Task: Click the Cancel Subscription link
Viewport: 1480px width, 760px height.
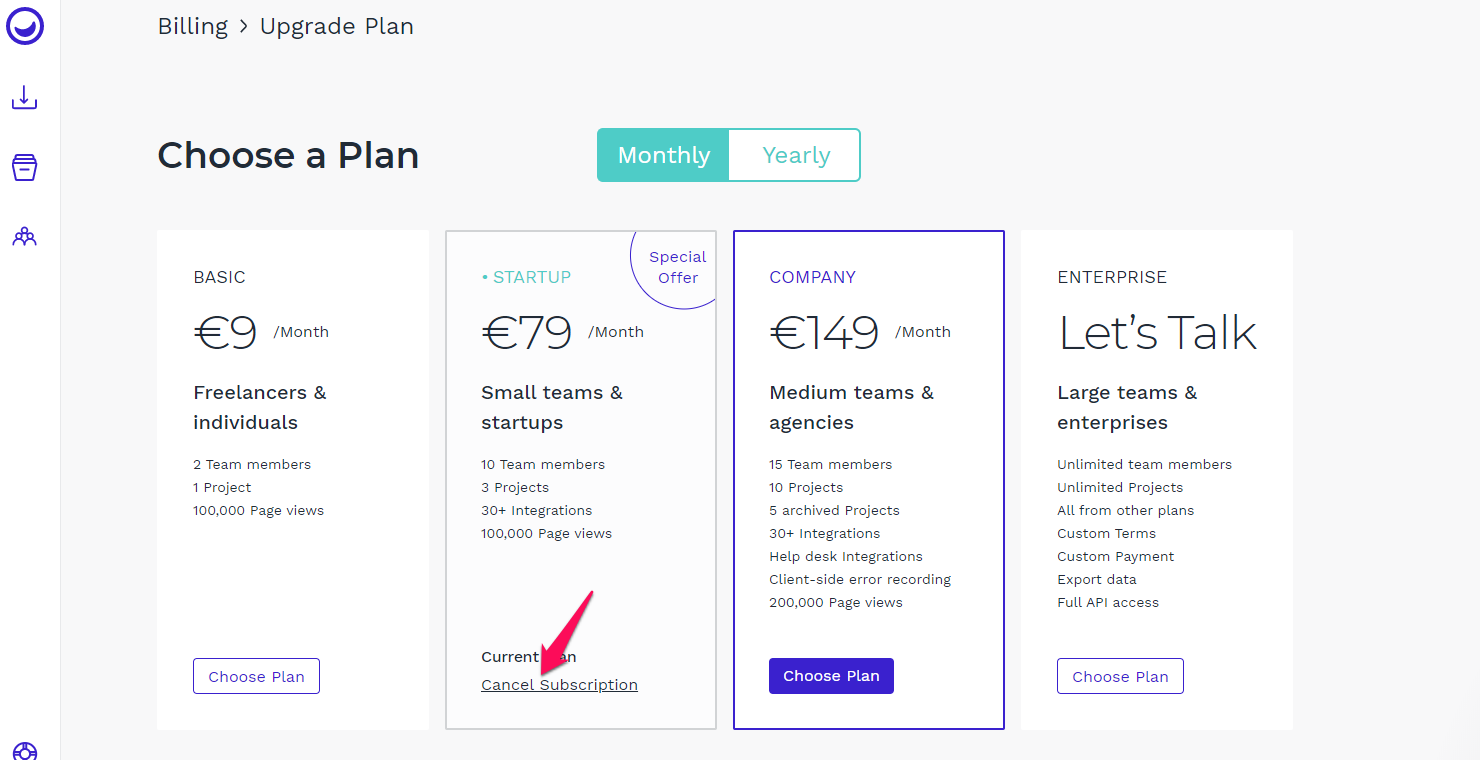Action: 559,685
